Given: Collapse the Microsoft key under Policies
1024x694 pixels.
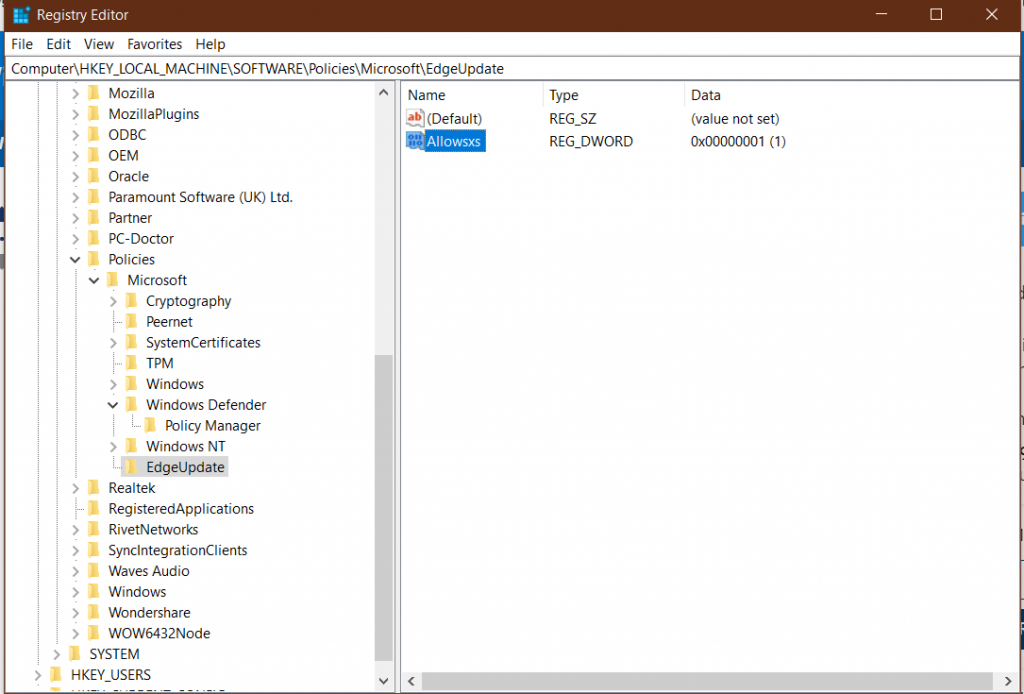Looking at the screenshot, I should 94,281.
